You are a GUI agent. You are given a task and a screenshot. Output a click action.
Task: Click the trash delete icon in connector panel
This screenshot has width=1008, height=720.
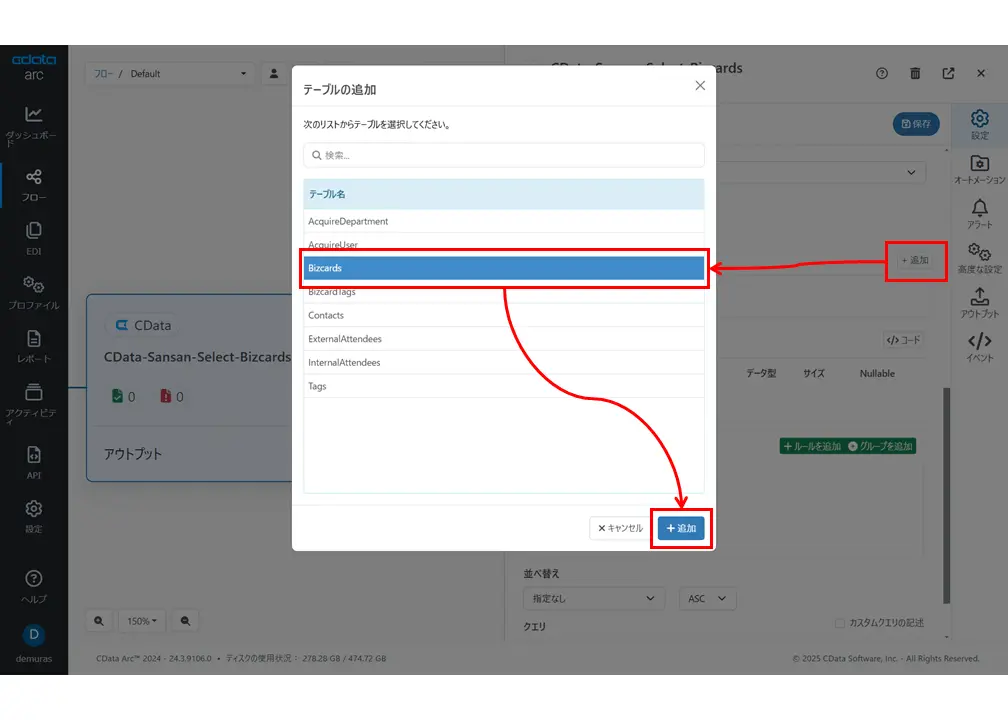pos(915,73)
